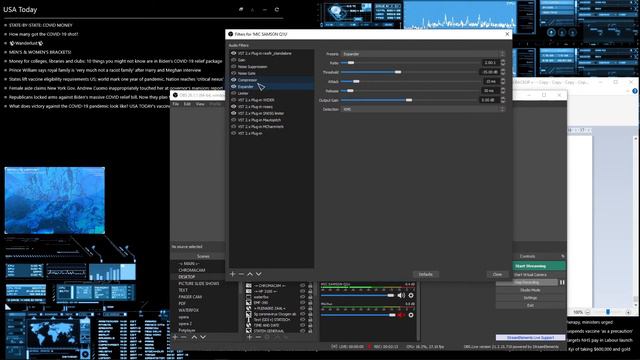The height and width of the screenshot is (360, 640).
Task: Click the Defaults button in the Filters dialog
Action: (425, 274)
